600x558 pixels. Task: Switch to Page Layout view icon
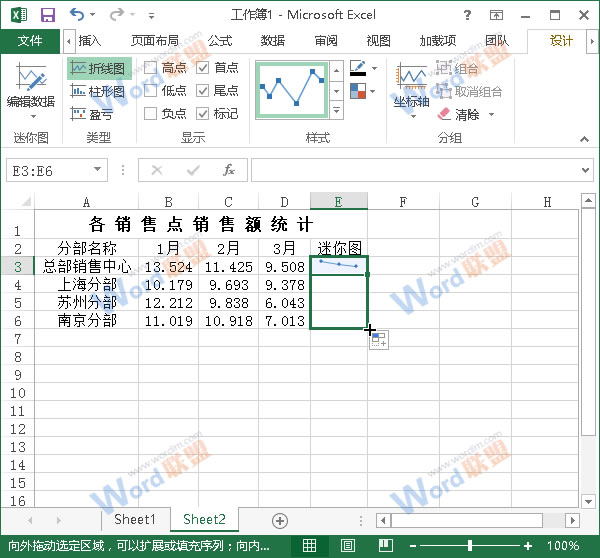347,545
